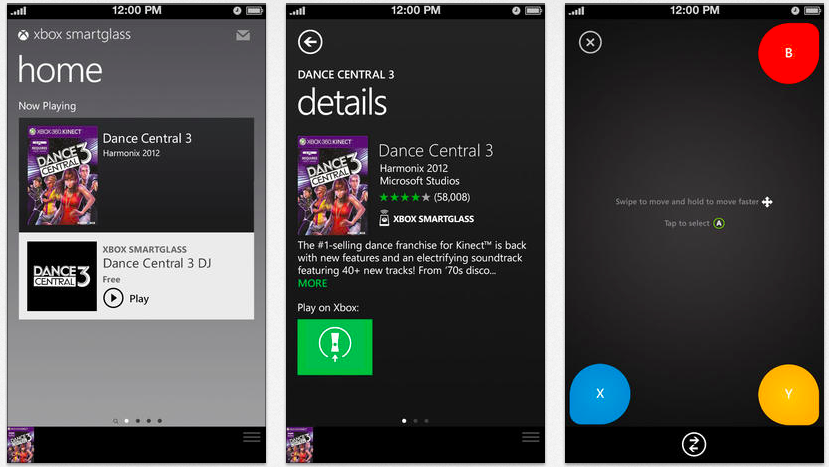
Task: Tap now-playing thumbnail in home bottom bar
Action: click(x=21, y=445)
